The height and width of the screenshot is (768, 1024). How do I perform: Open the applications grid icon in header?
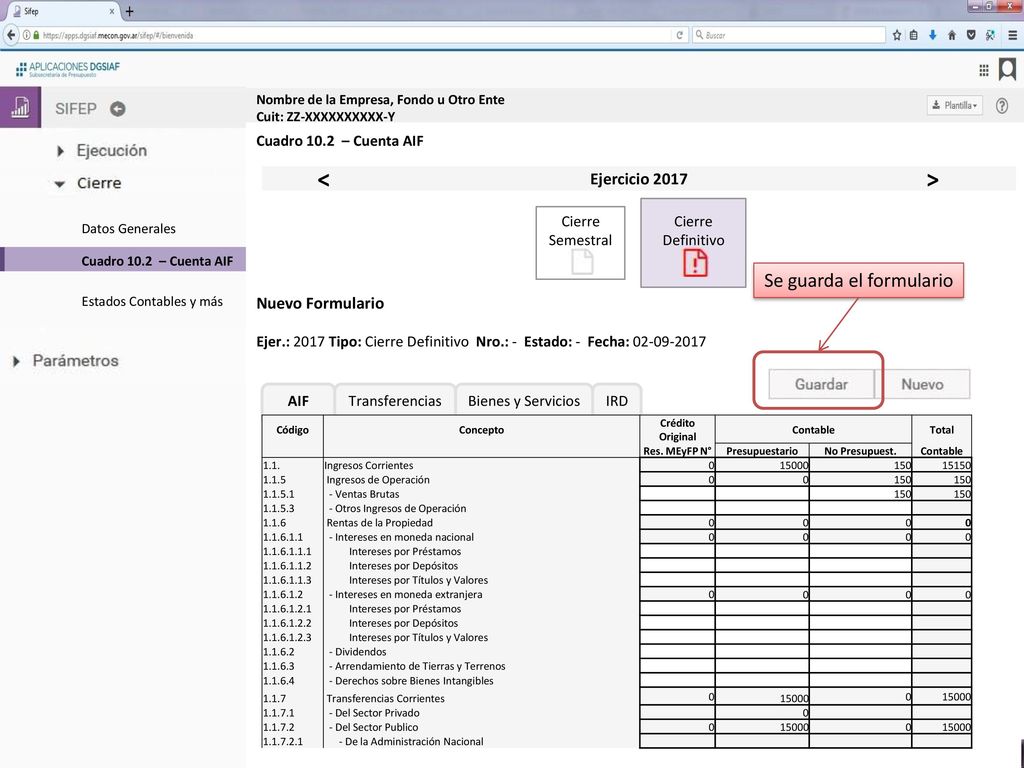click(984, 71)
